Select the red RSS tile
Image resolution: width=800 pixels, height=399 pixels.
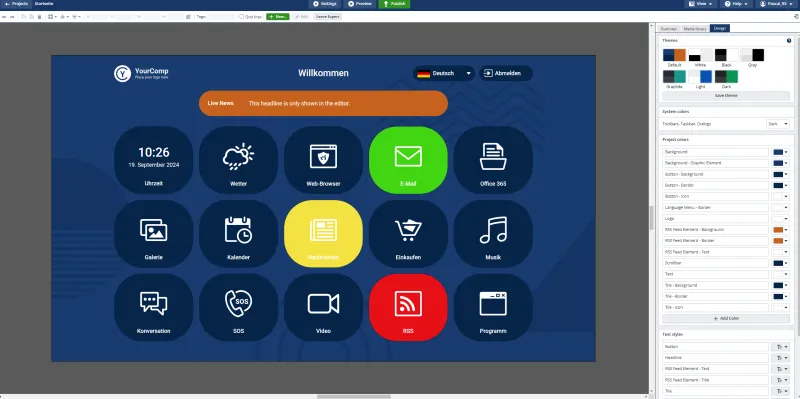tap(408, 307)
